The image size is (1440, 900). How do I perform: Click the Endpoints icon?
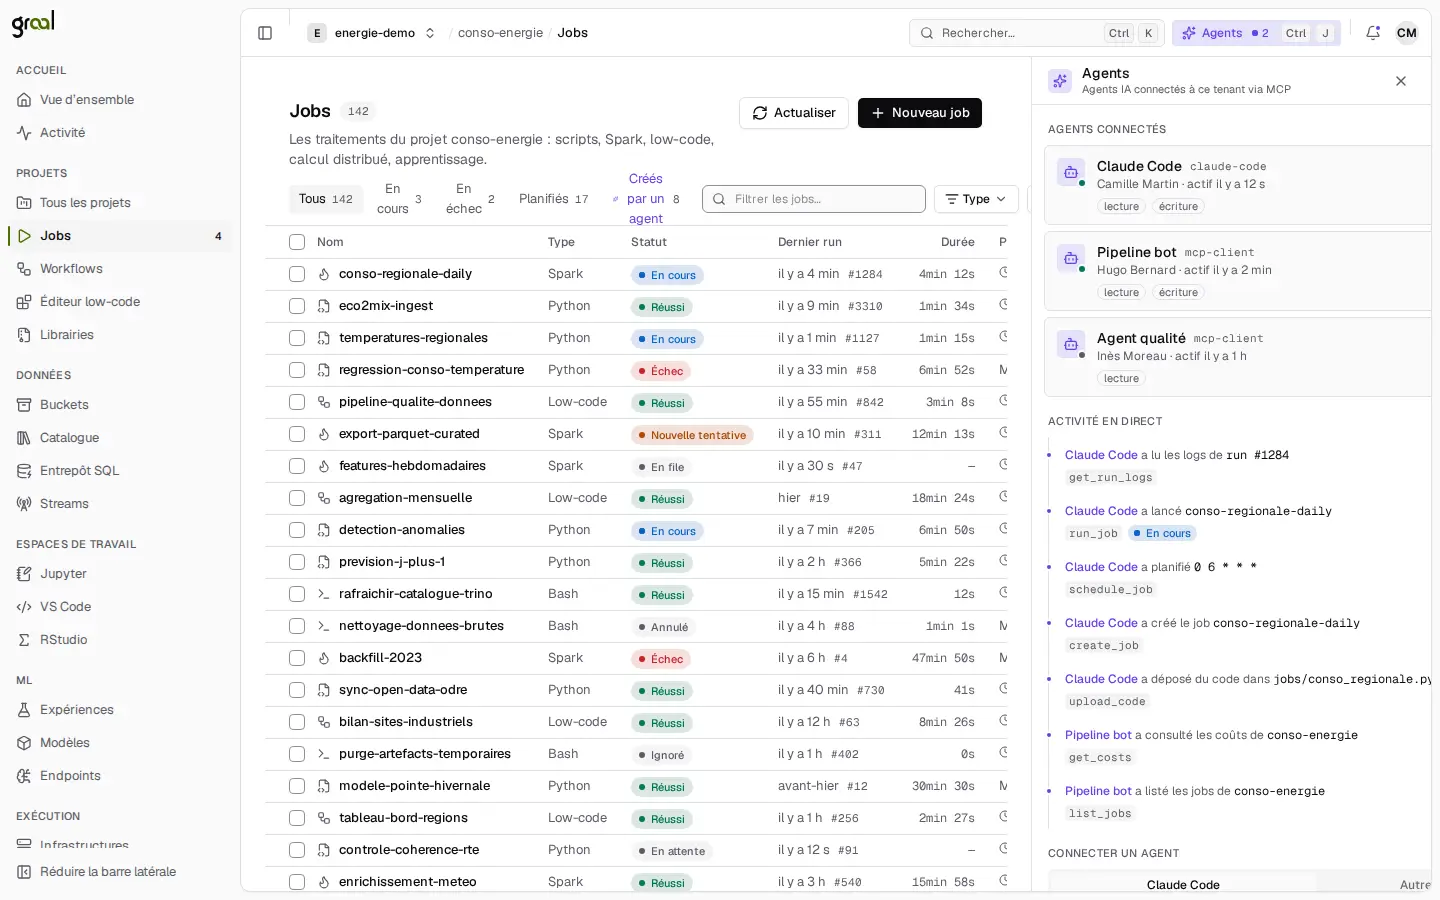[24, 776]
